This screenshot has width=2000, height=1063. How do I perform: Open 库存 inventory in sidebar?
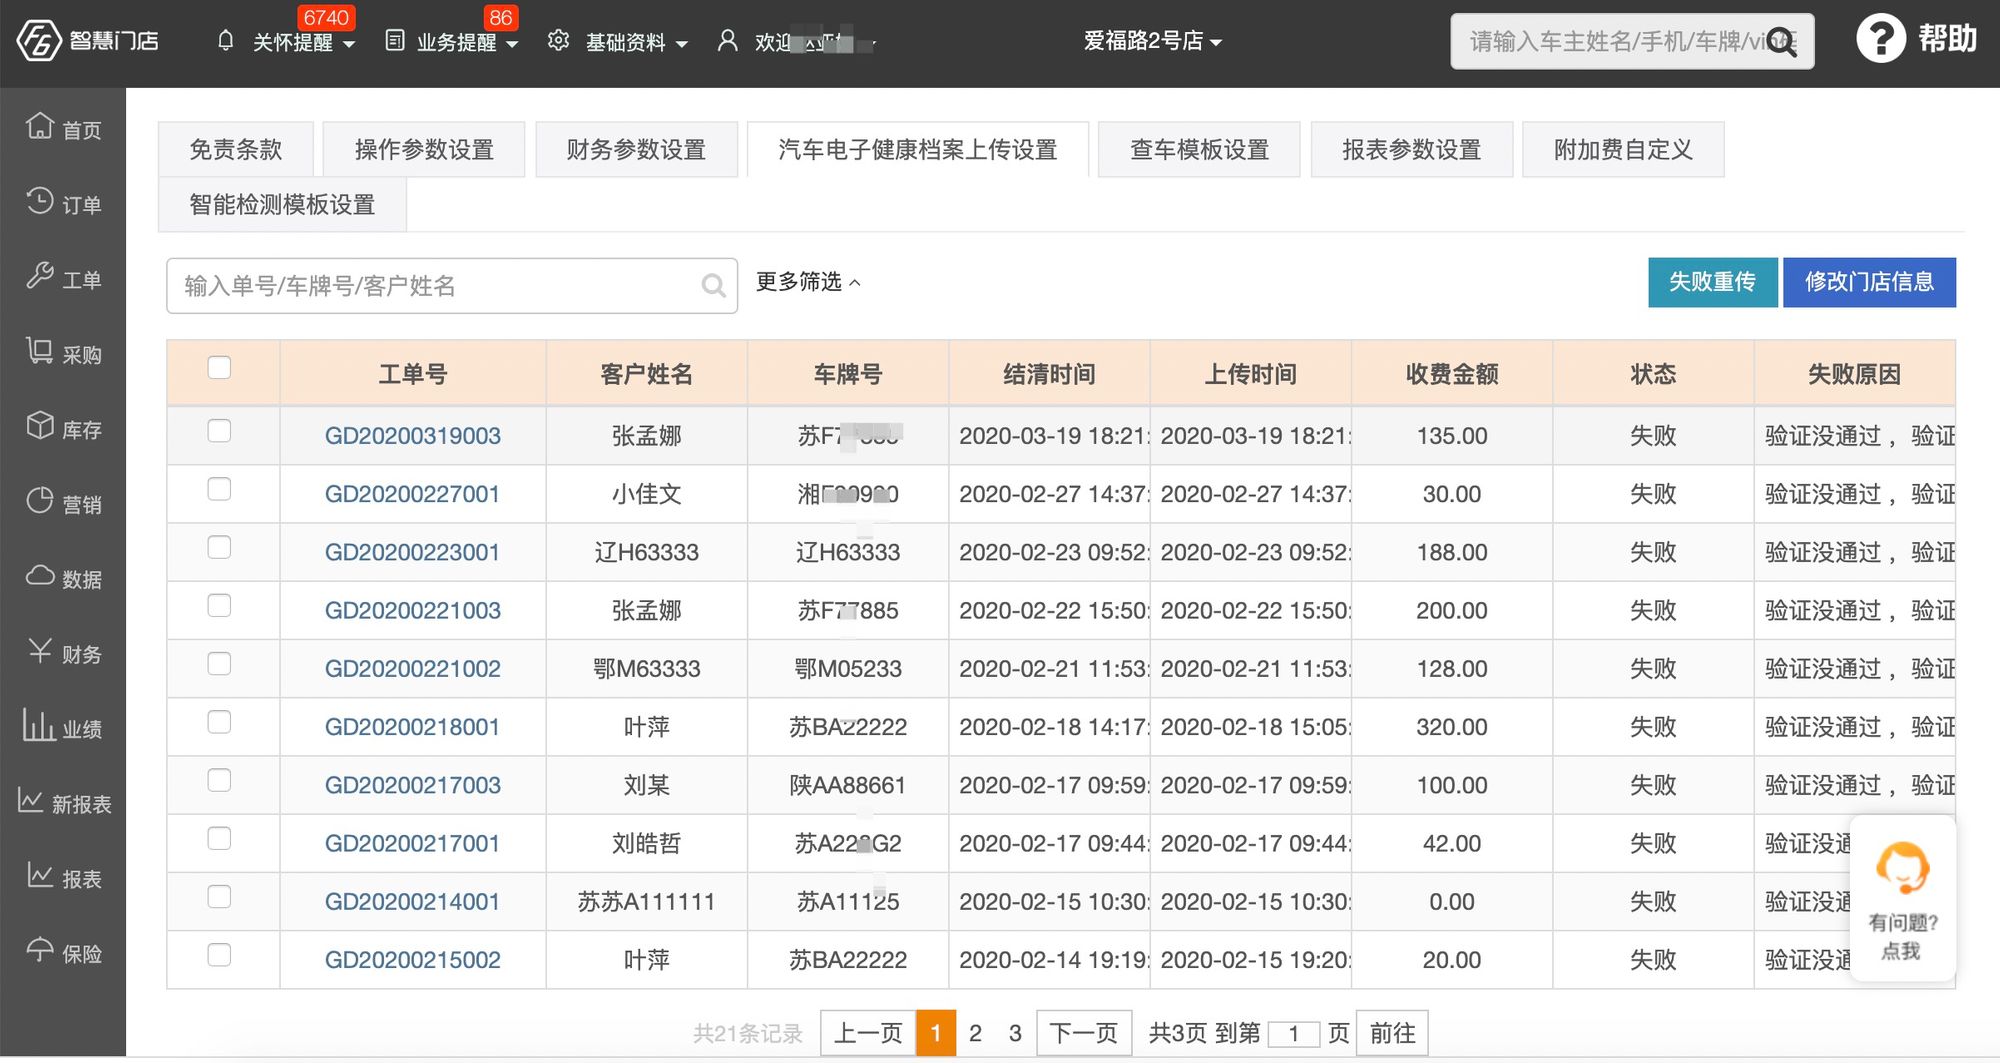tap(63, 428)
